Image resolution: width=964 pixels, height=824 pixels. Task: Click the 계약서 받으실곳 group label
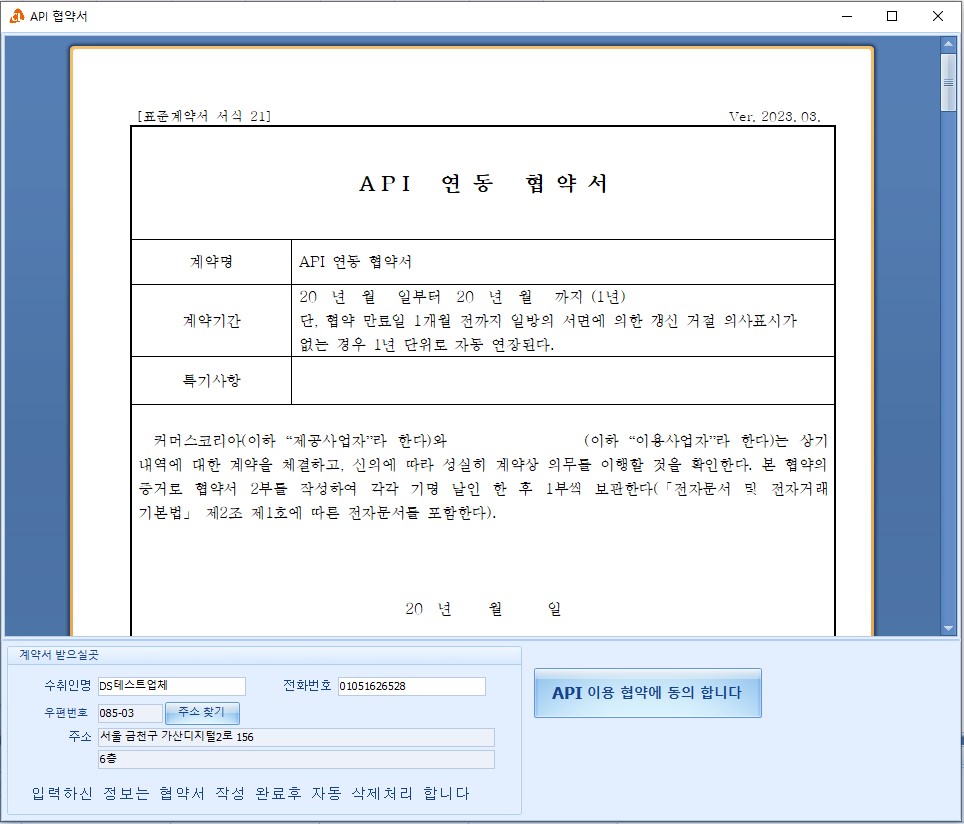pyautogui.click(x=58, y=655)
